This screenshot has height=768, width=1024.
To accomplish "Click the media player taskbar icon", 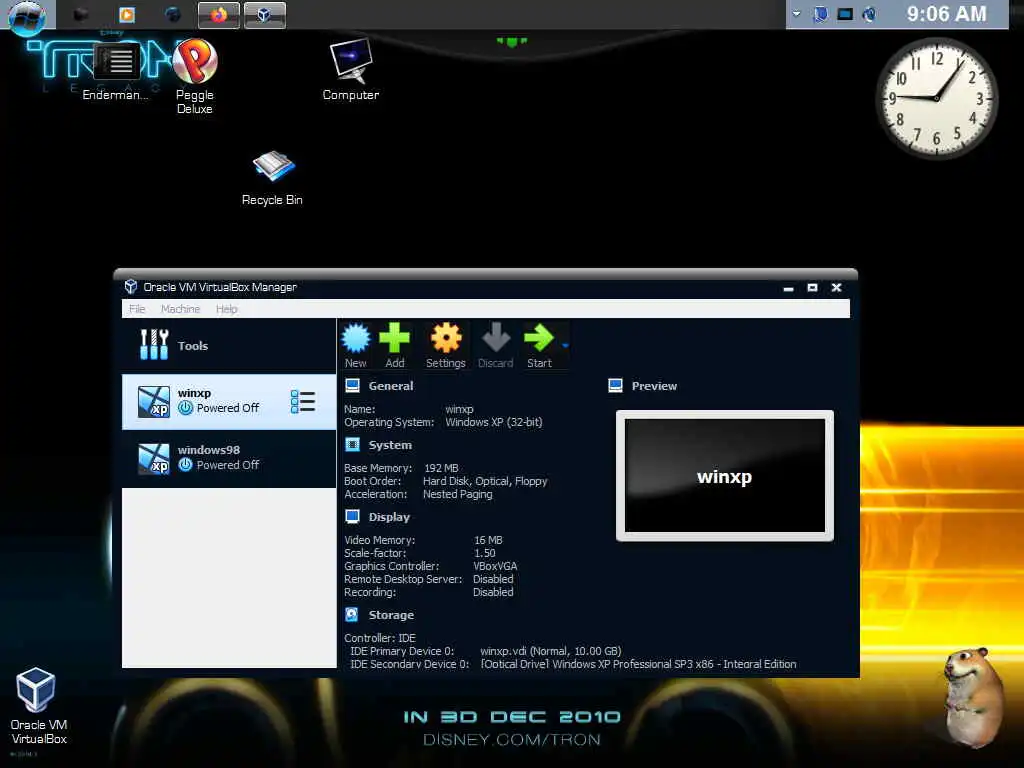I will pyautogui.click(x=127, y=14).
